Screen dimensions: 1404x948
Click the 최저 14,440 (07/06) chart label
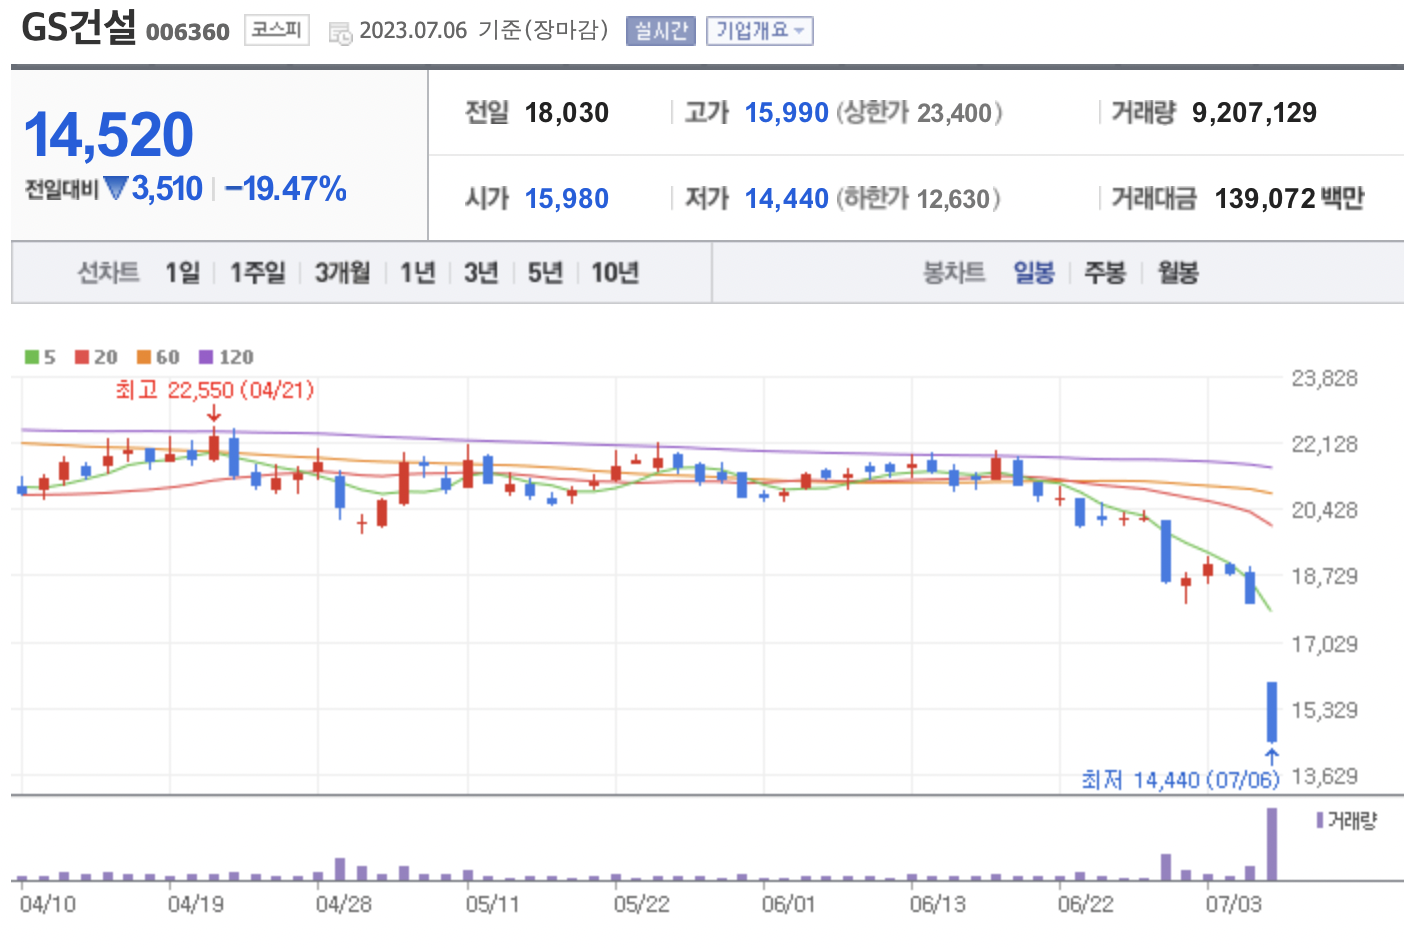[x=1180, y=780]
